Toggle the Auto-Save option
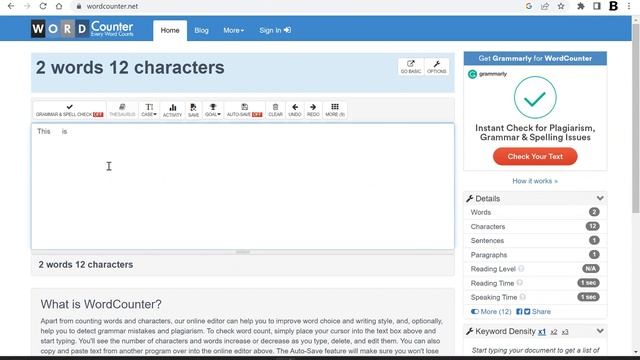Viewport: 640px width, 360px height. (x=244, y=110)
